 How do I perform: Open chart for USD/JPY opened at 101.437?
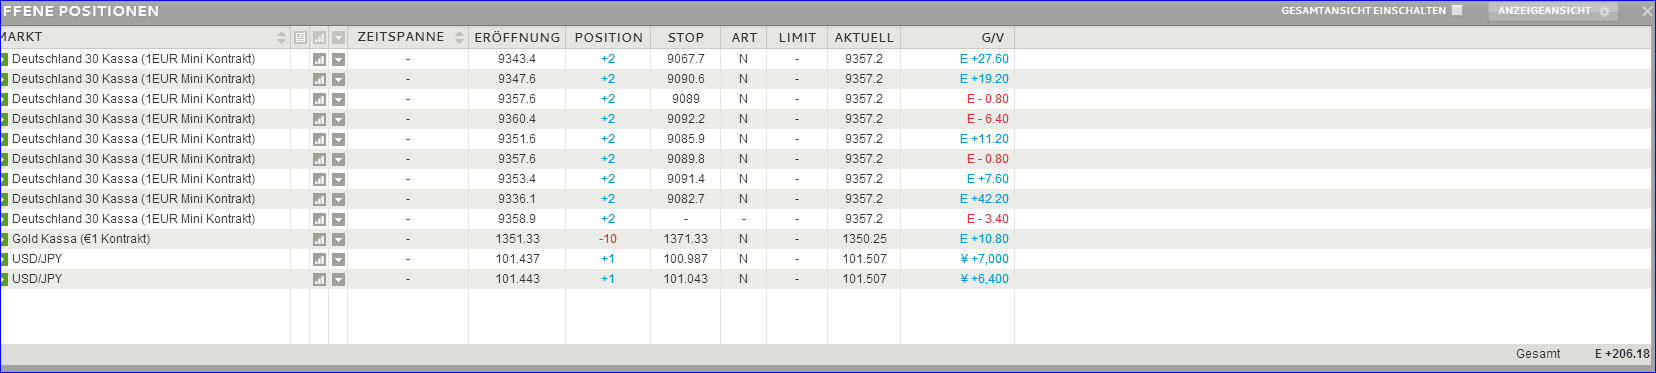click(x=319, y=259)
